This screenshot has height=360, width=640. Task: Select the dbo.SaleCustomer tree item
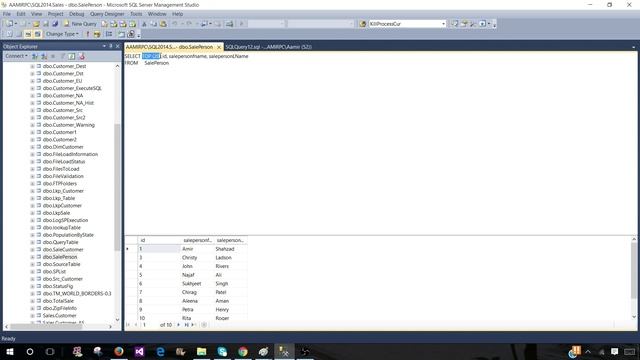[63, 249]
